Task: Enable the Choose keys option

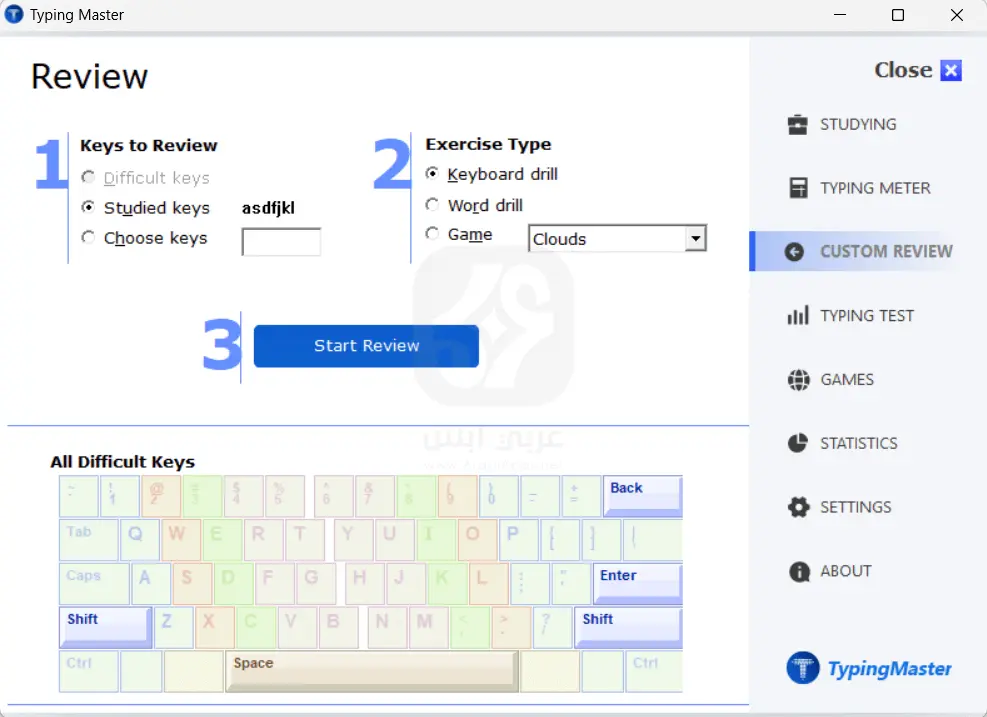Action: 87,238
